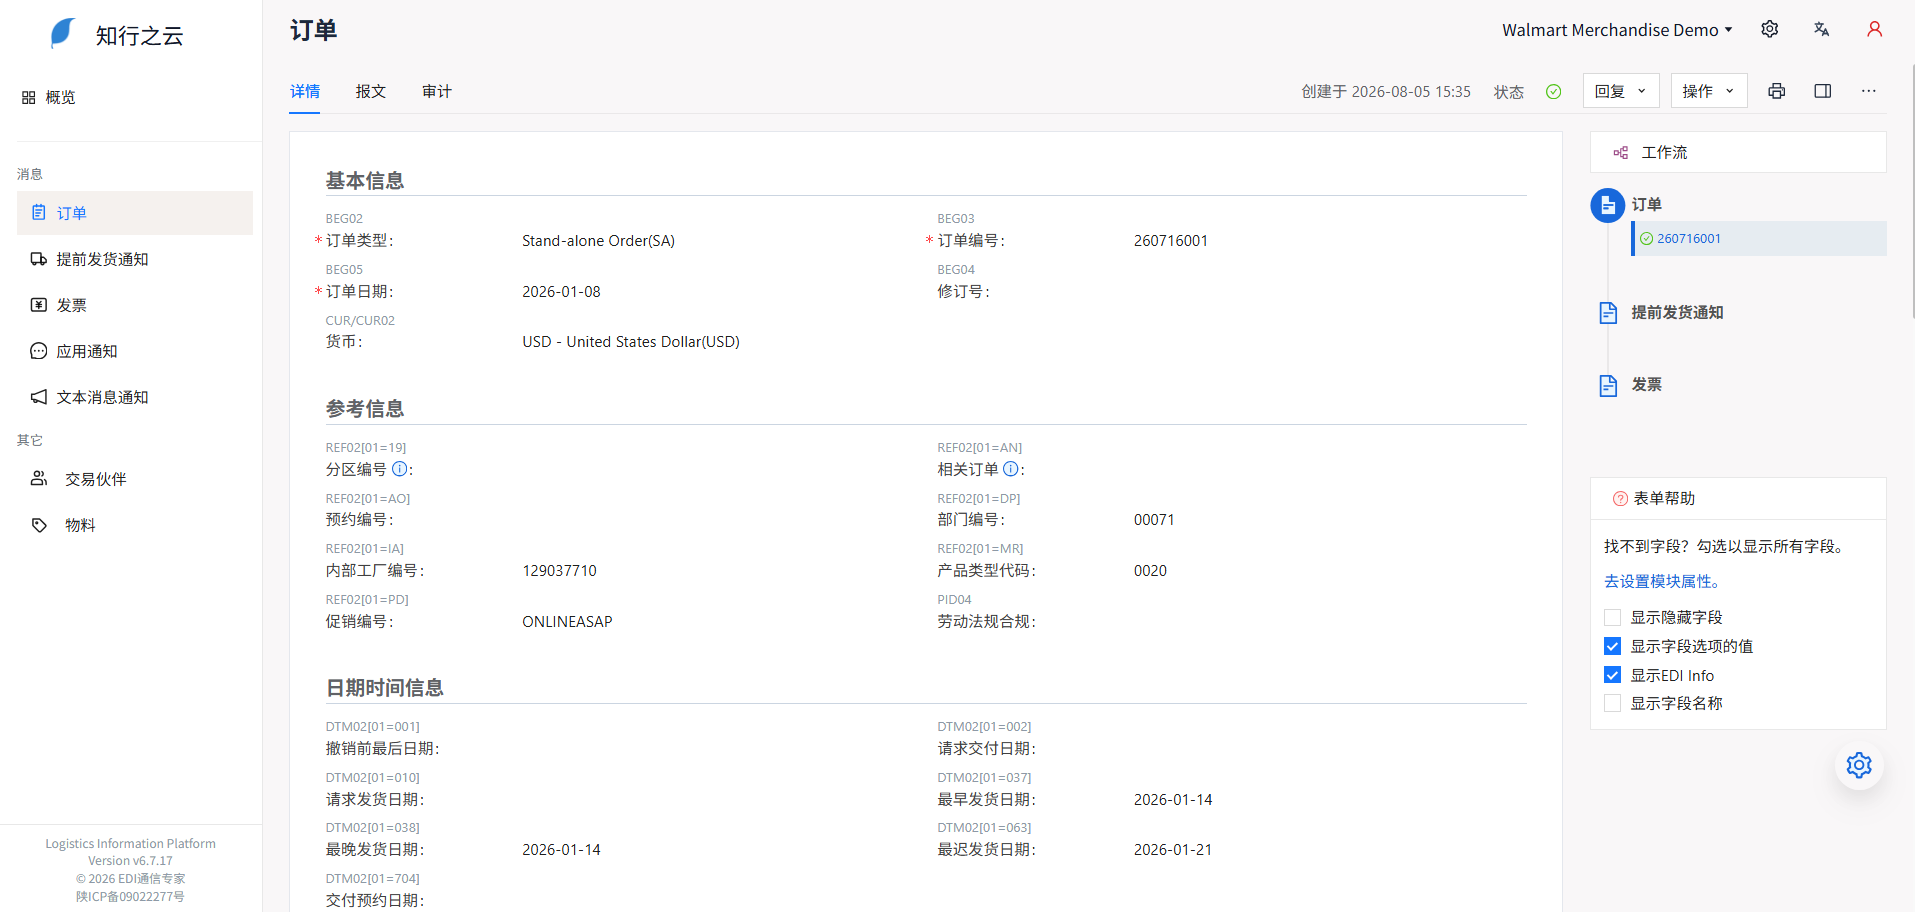Open the Walmart Merchandise Demo dropdown

click(x=1617, y=30)
